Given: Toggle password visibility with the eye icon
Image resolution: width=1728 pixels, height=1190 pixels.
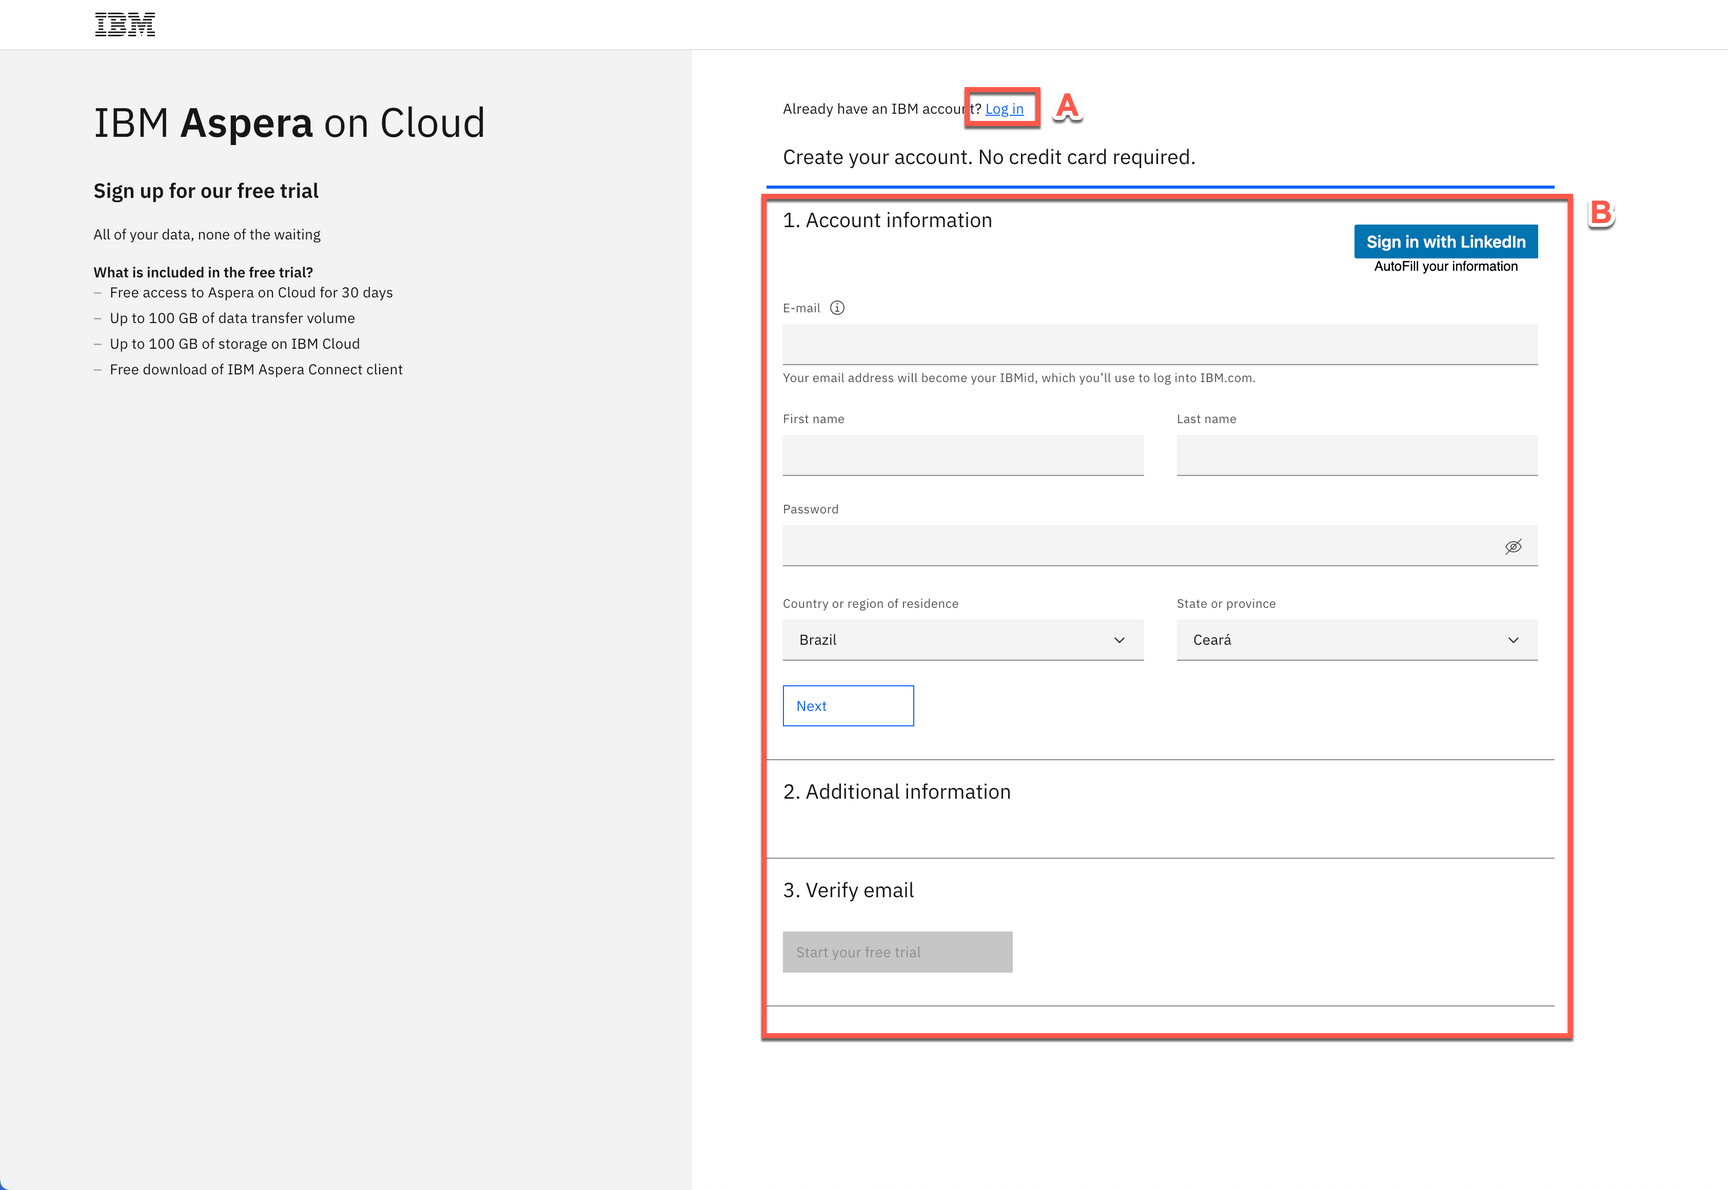Looking at the screenshot, I should (x=1513, y=546).
